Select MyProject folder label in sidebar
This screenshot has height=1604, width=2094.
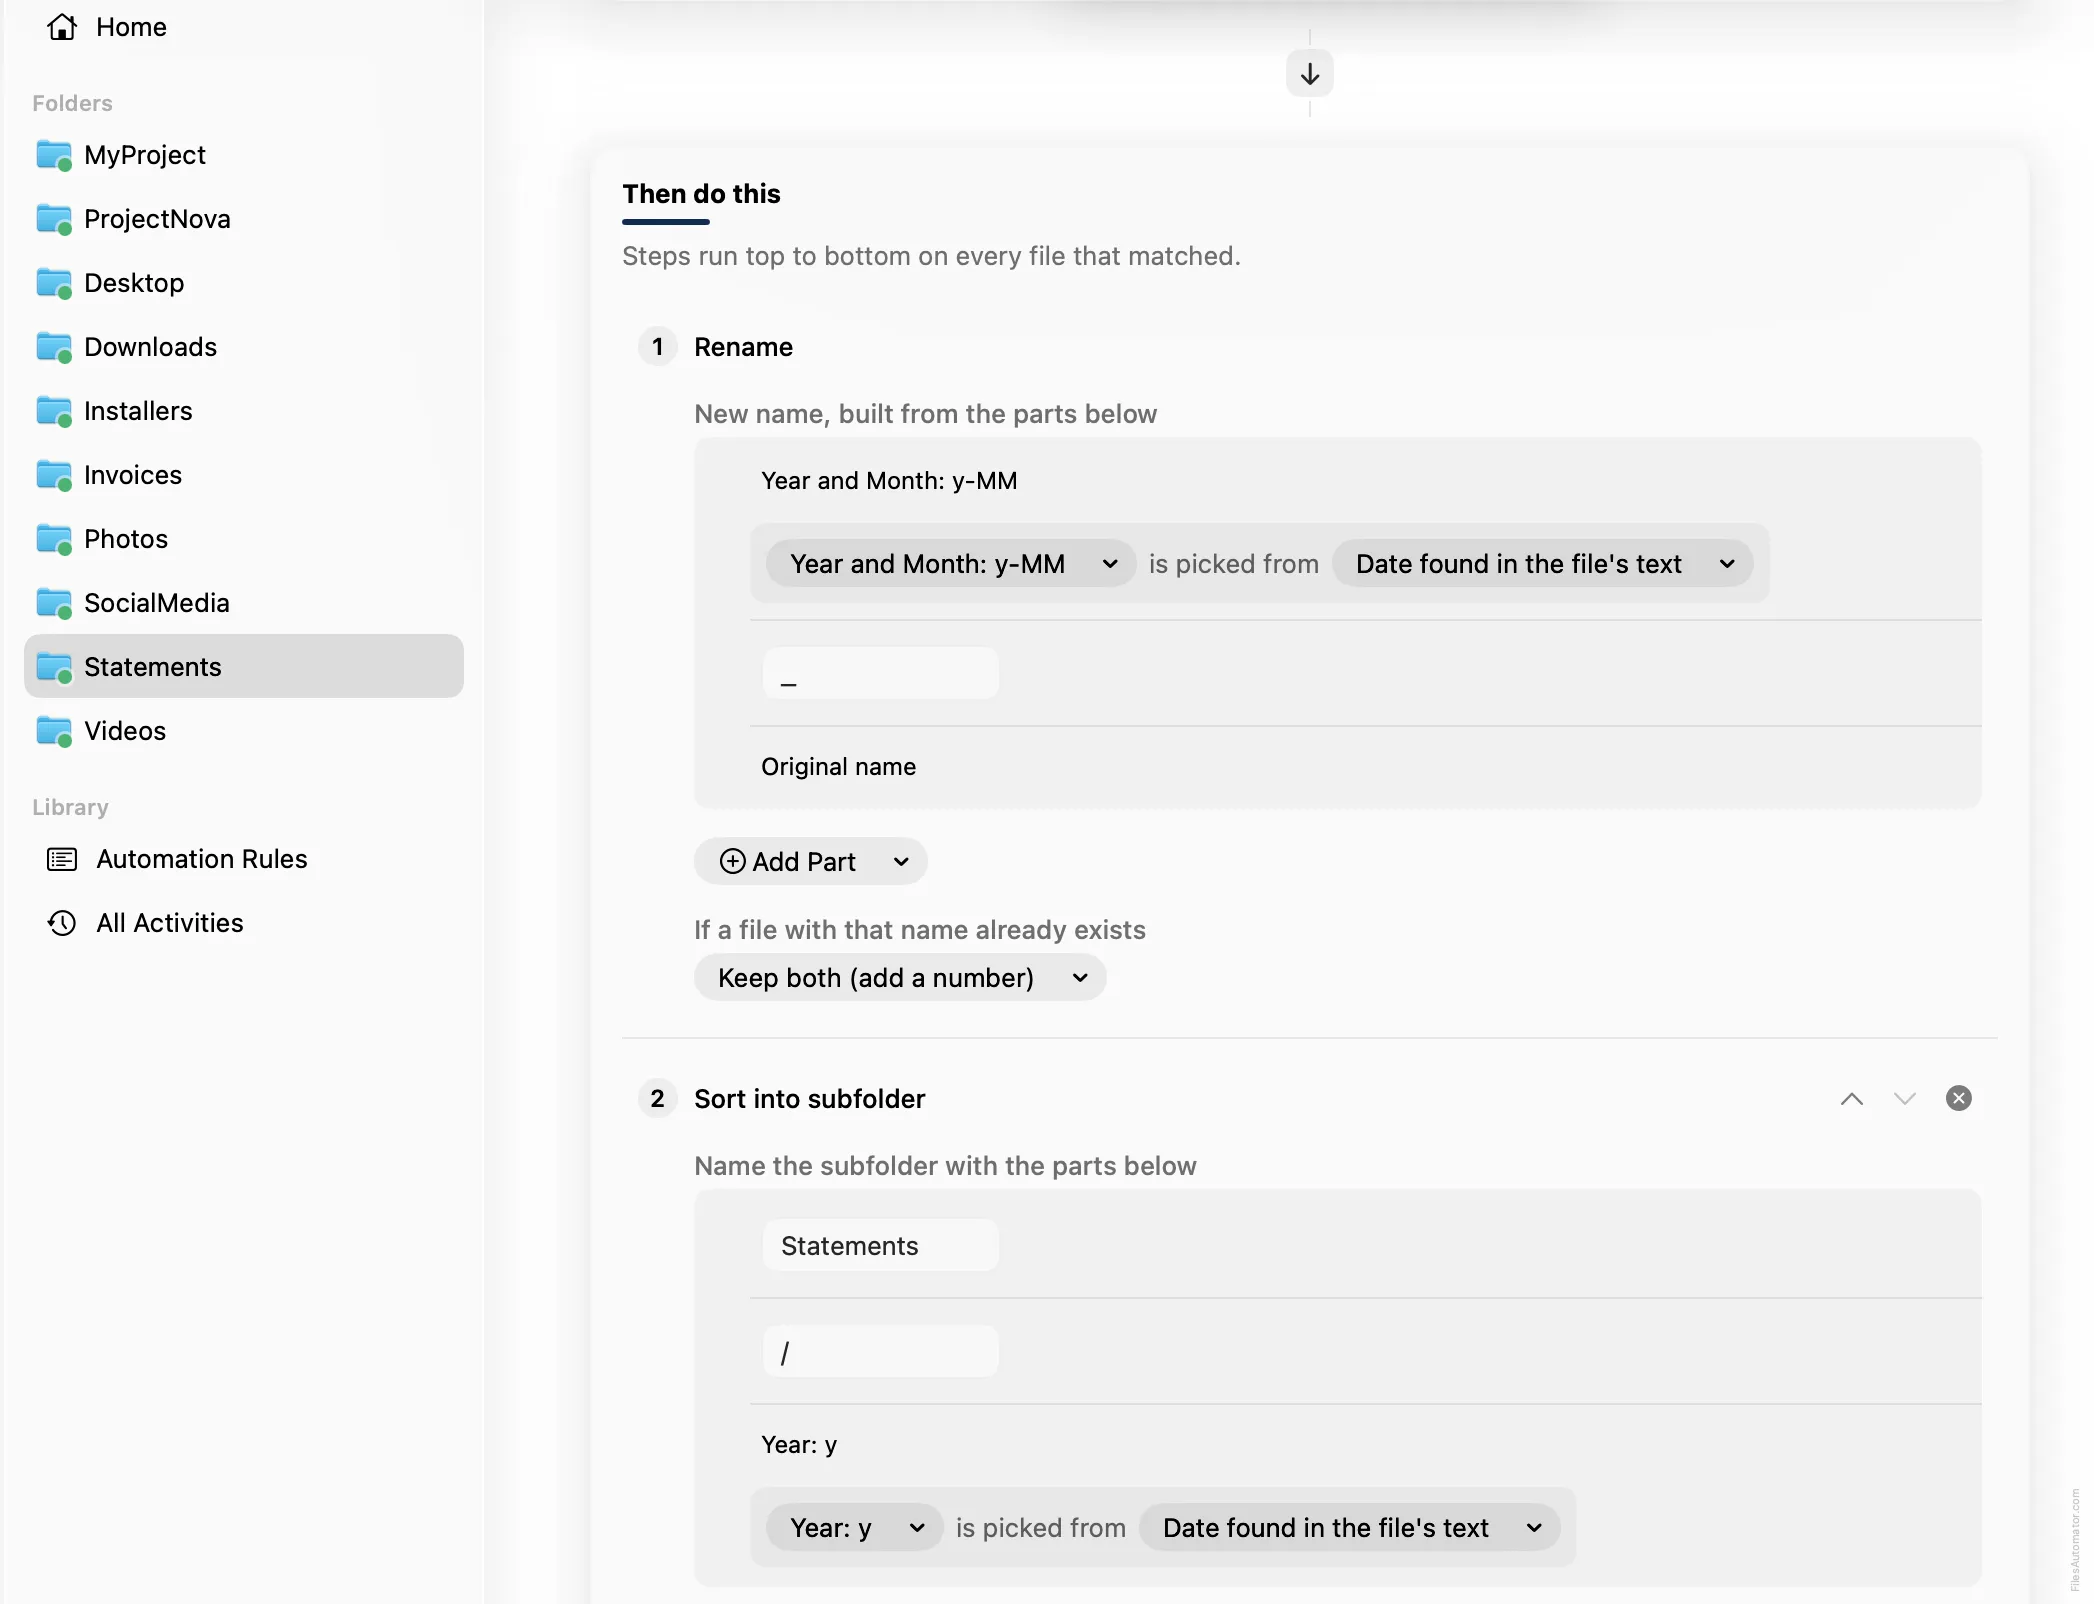tap(145, 155)
